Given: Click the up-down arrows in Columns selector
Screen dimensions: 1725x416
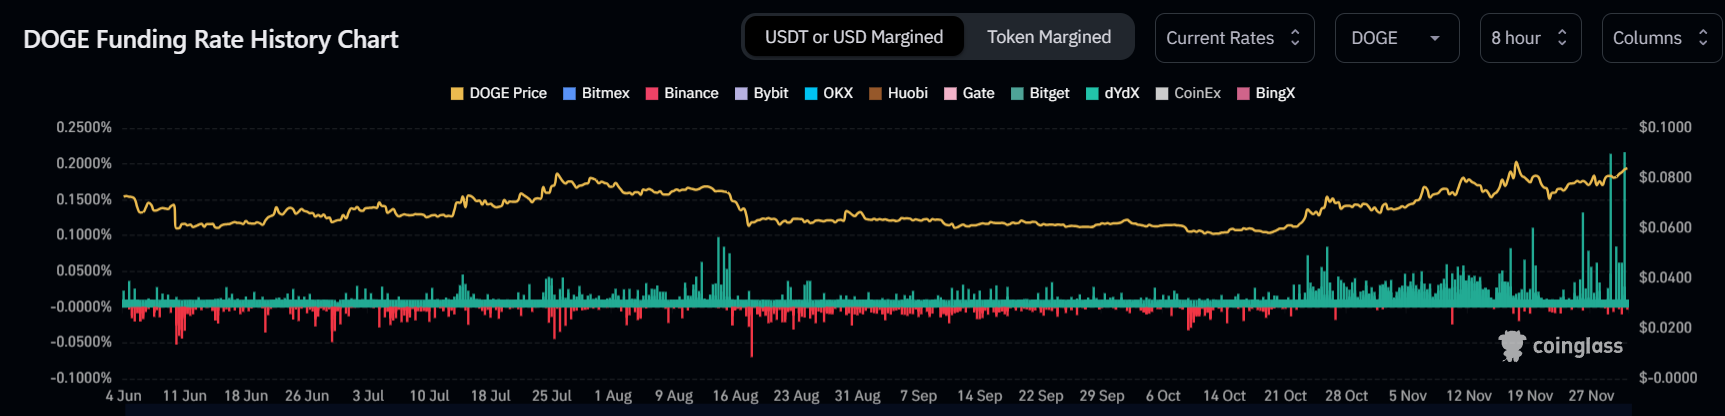Looking at the screenshot, I should click(1703, 38).
